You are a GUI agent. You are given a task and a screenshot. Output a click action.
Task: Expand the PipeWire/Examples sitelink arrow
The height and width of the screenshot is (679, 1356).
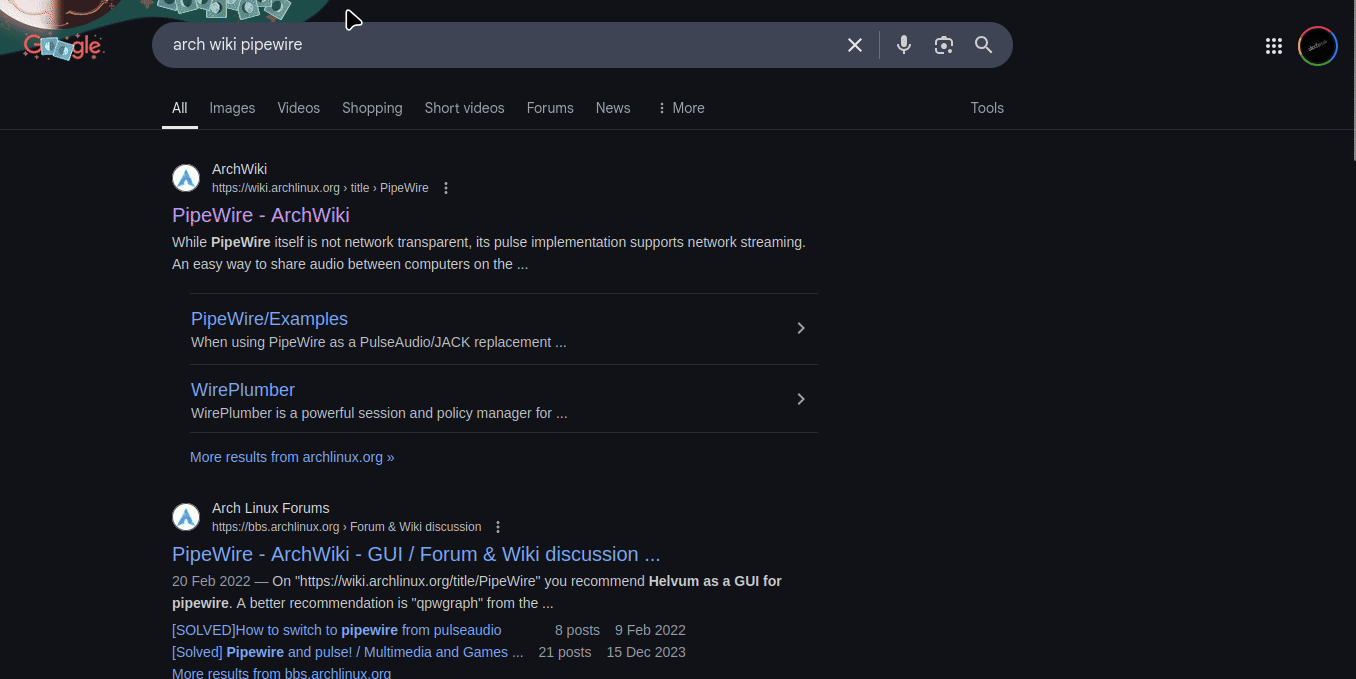coord(801,328)
